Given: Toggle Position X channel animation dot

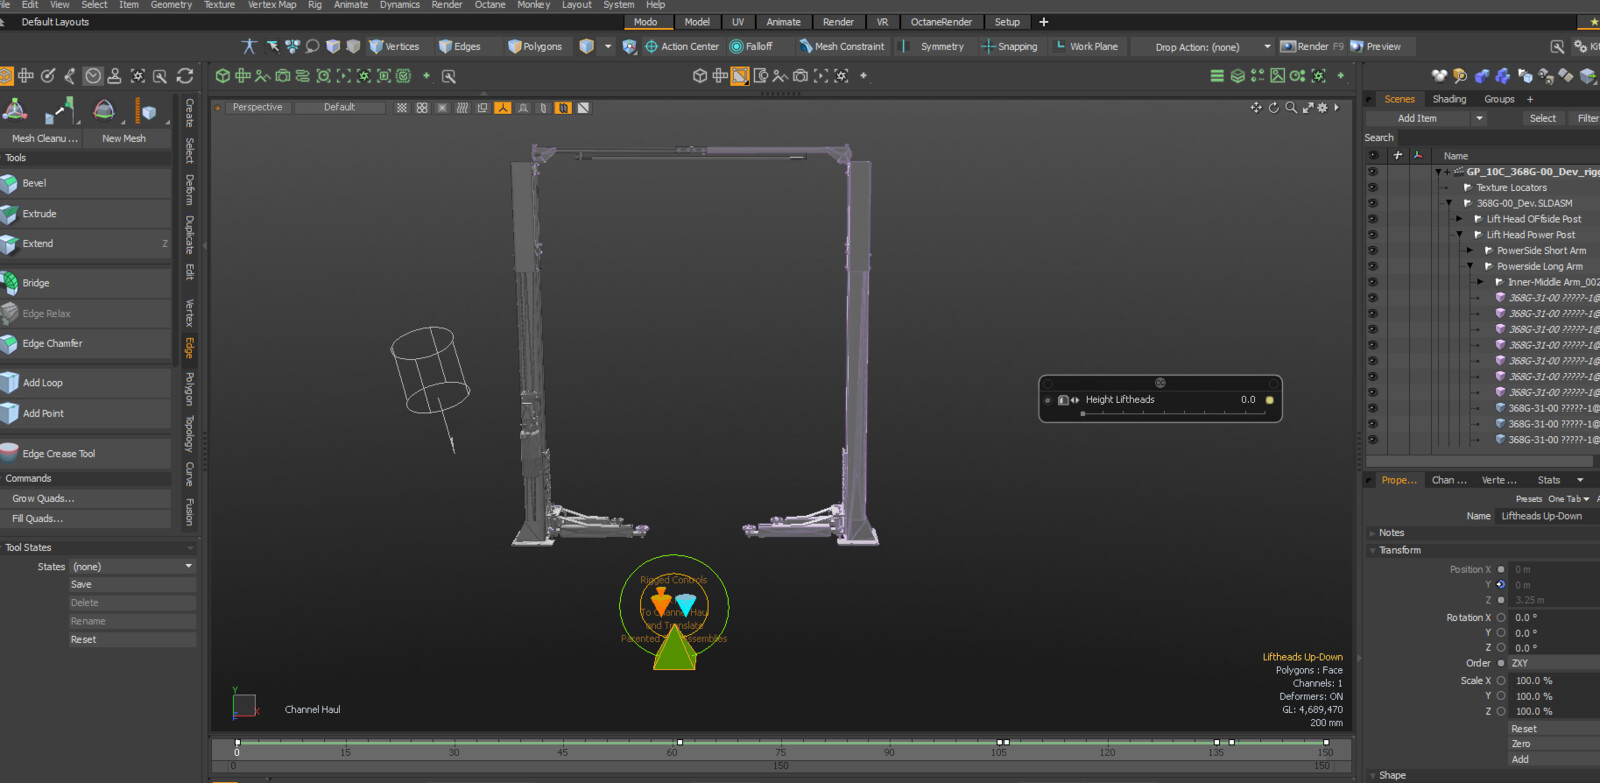Looking at the screenshot, I should [x=1501, y=569].
